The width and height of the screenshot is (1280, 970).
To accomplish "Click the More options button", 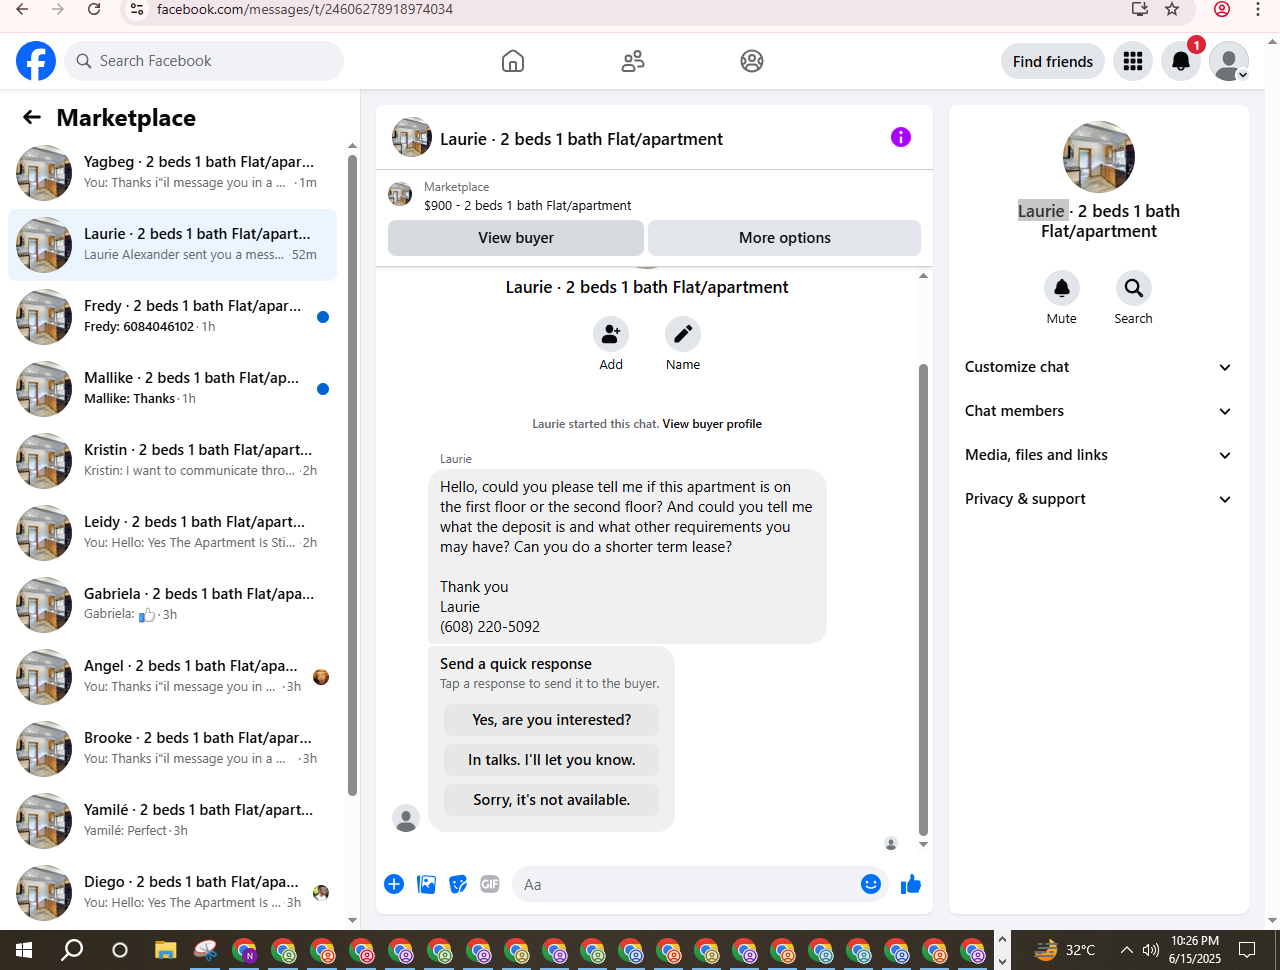I will point(785,238).
